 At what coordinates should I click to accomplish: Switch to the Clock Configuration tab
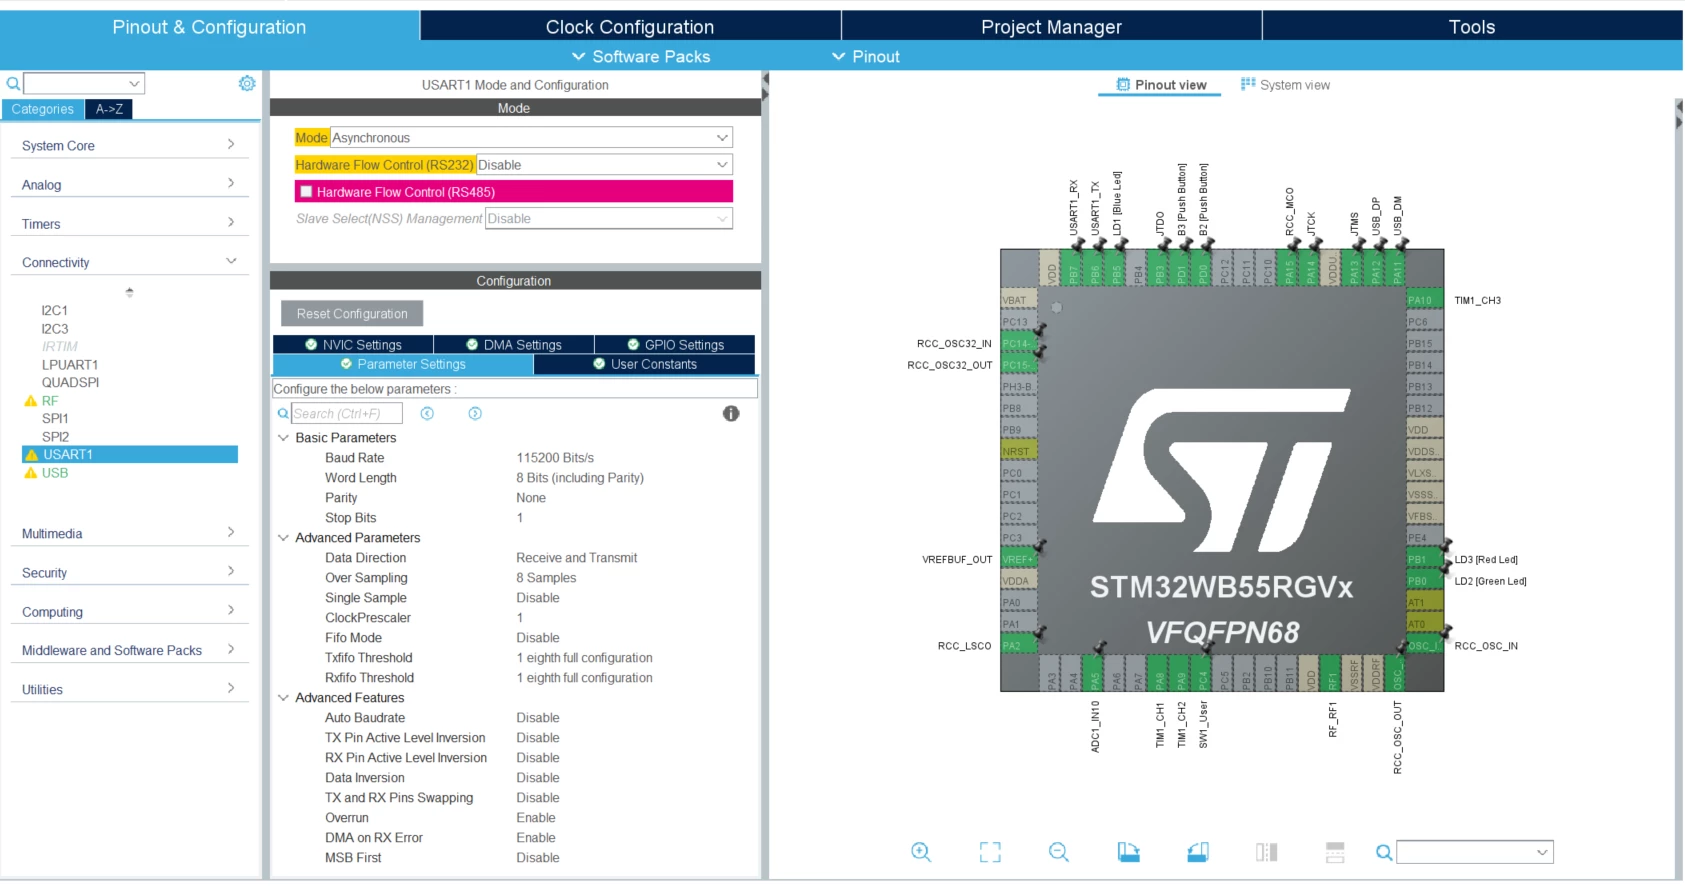630,27
